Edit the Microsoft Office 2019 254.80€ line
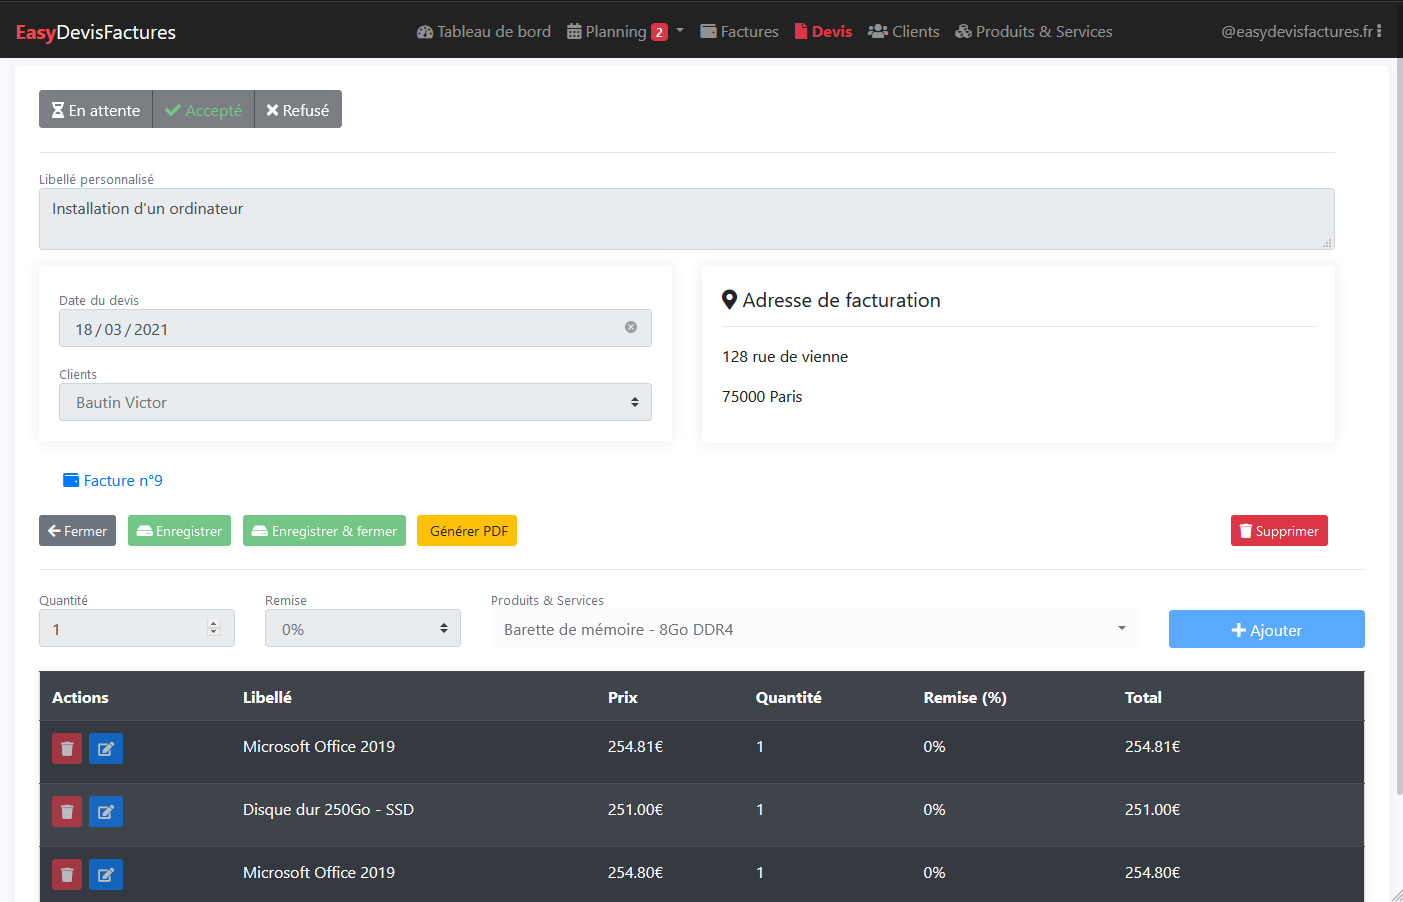The height and width of the screenshot is (902, 1403). (x=106, y=875)
